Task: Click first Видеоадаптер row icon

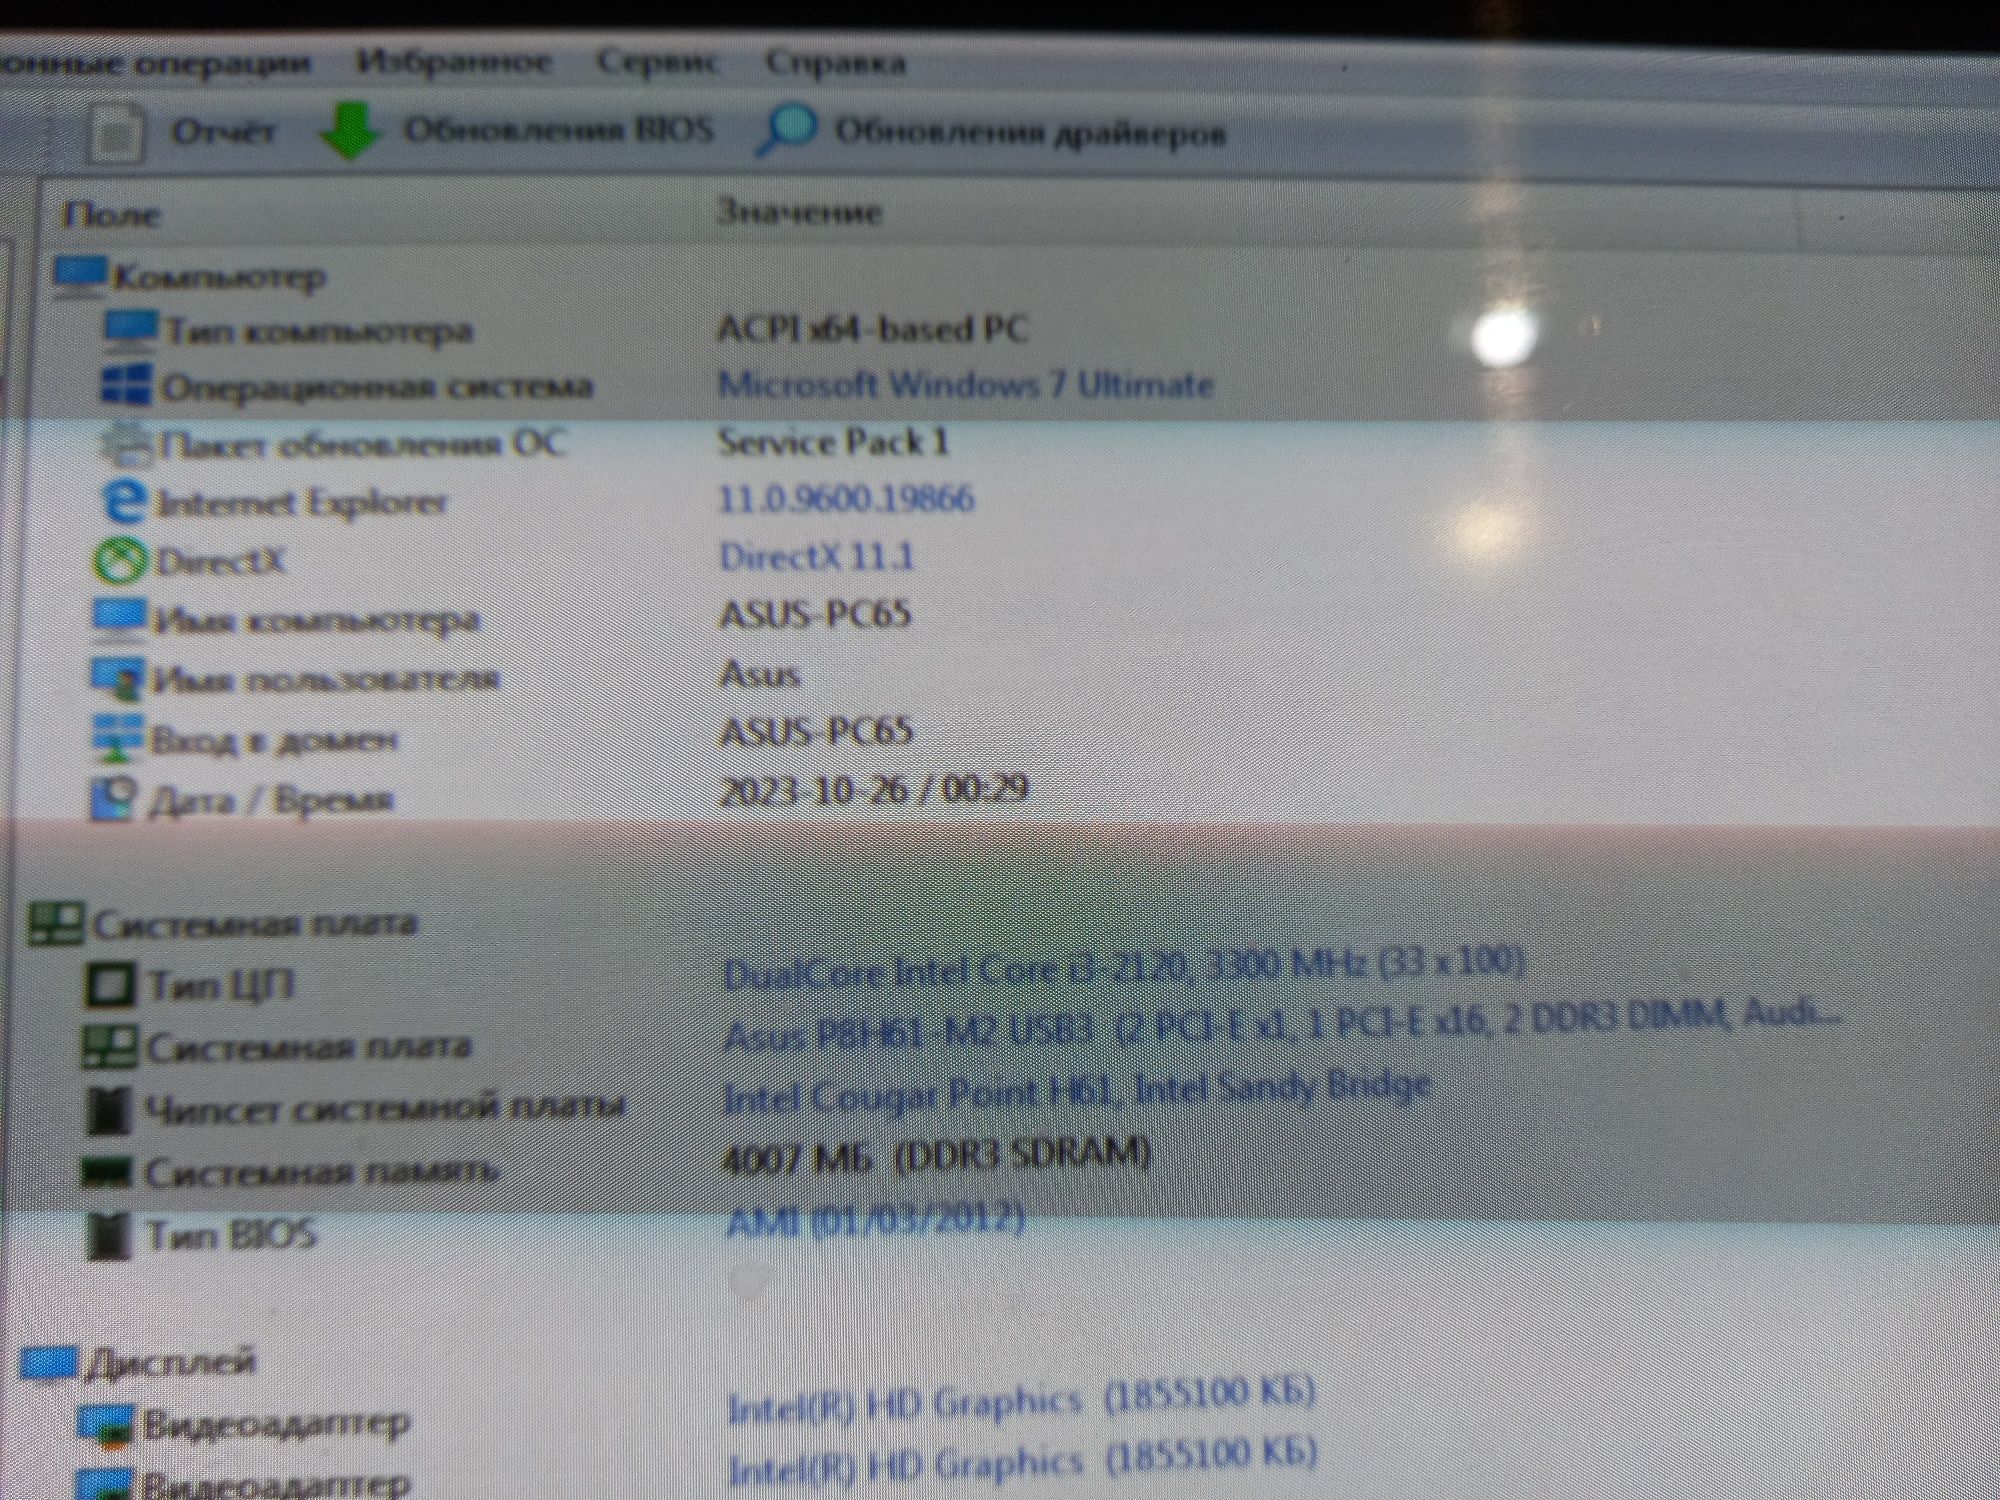Action: pos(105,1427)
